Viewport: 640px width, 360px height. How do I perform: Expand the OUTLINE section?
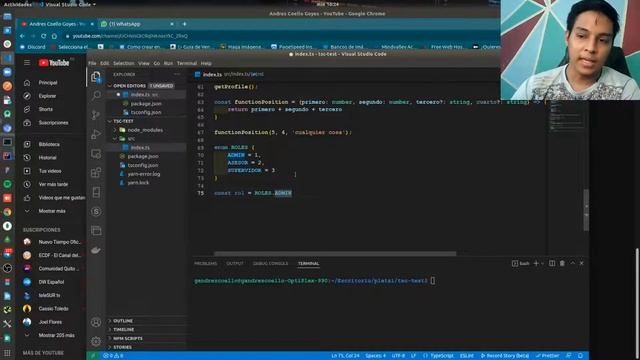(123, 321)
